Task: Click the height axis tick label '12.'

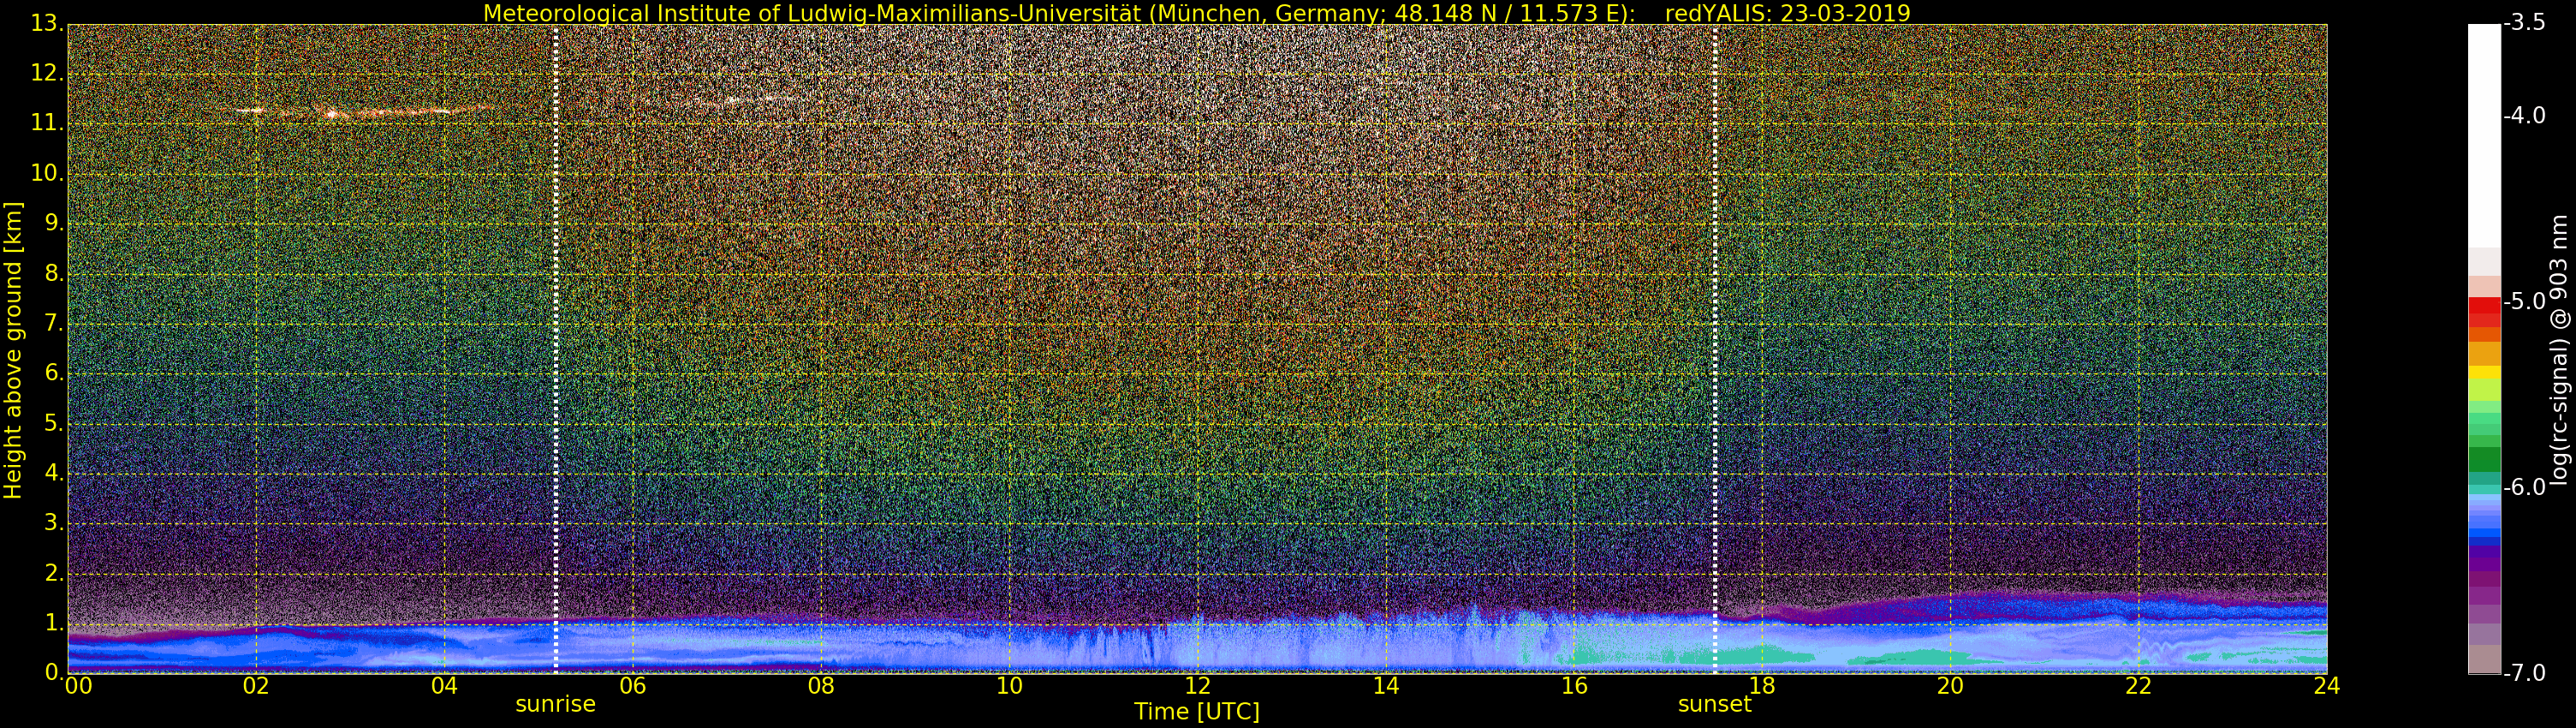Action: (x=47, y=73)
